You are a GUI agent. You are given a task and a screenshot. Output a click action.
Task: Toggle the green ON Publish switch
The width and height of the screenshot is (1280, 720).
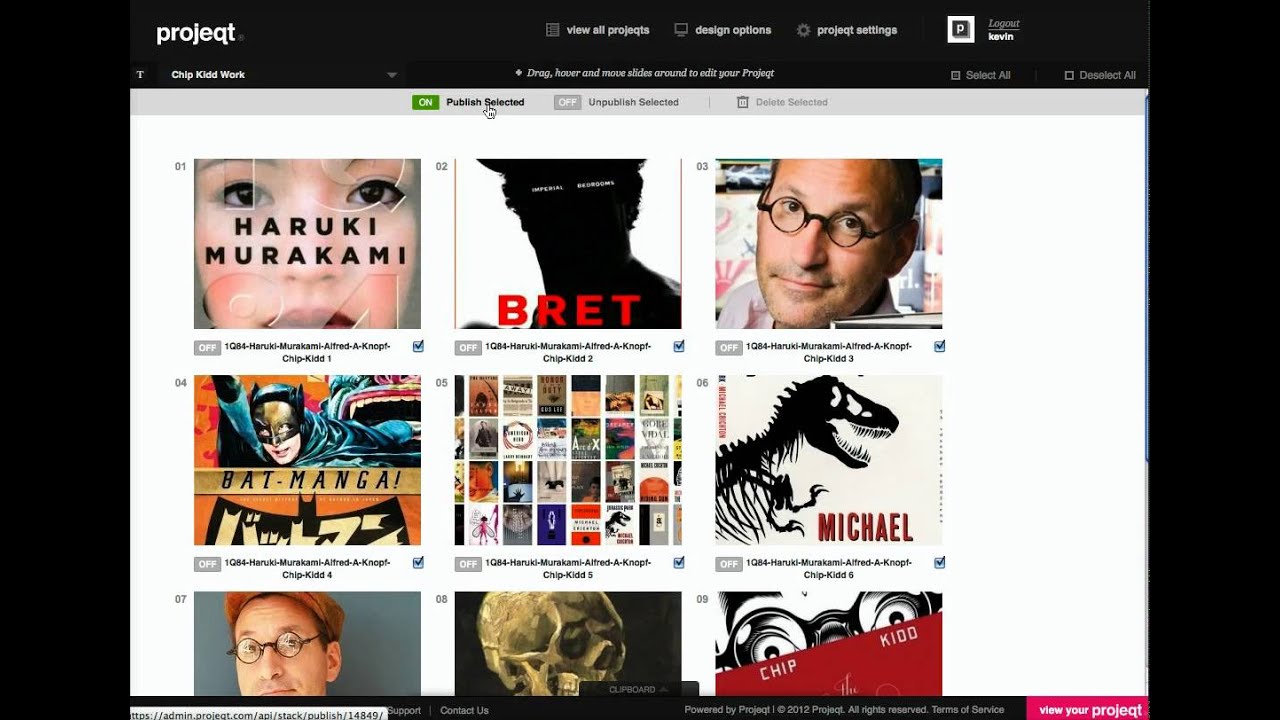tap(425, 102)
